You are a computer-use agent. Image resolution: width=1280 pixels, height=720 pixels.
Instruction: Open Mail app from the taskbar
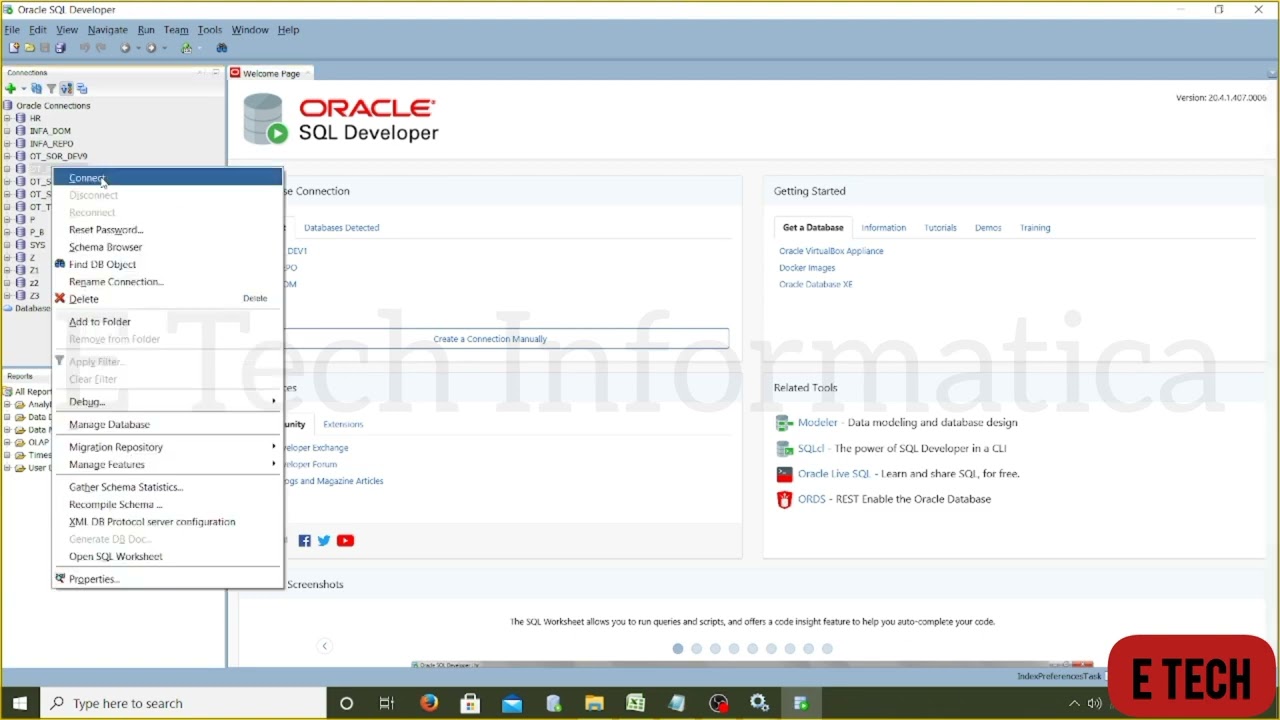point(512,703)
